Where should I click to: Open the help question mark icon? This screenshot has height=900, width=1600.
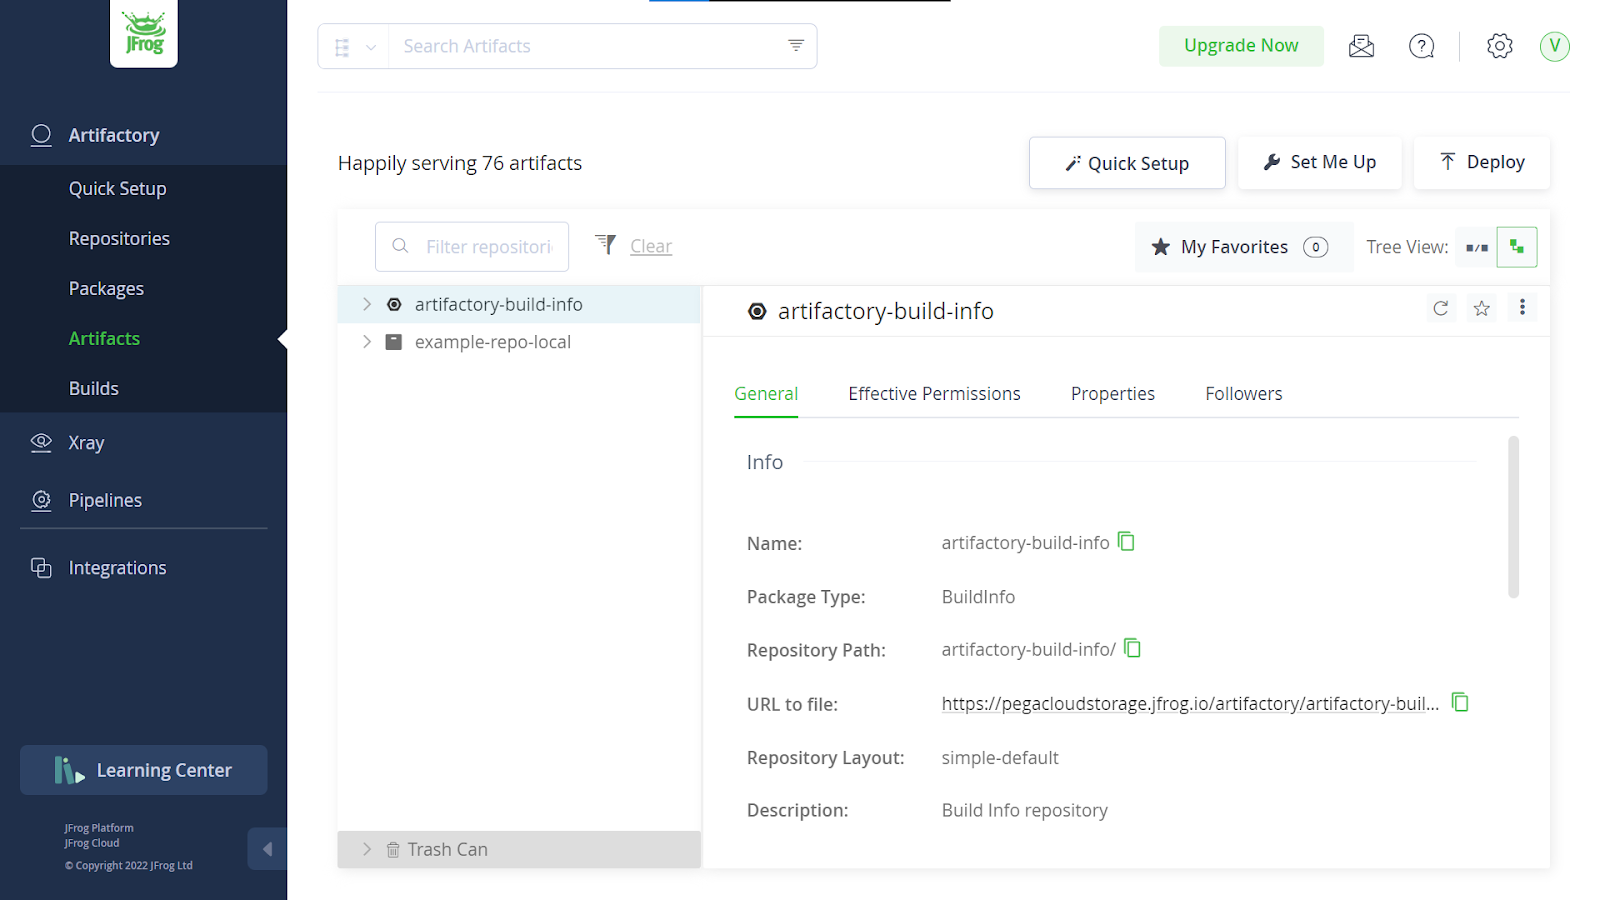pos(1421,46)
